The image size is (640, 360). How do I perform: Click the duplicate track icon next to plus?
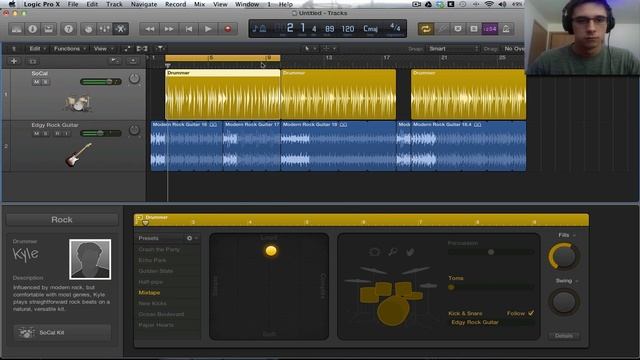coord(33,61)
